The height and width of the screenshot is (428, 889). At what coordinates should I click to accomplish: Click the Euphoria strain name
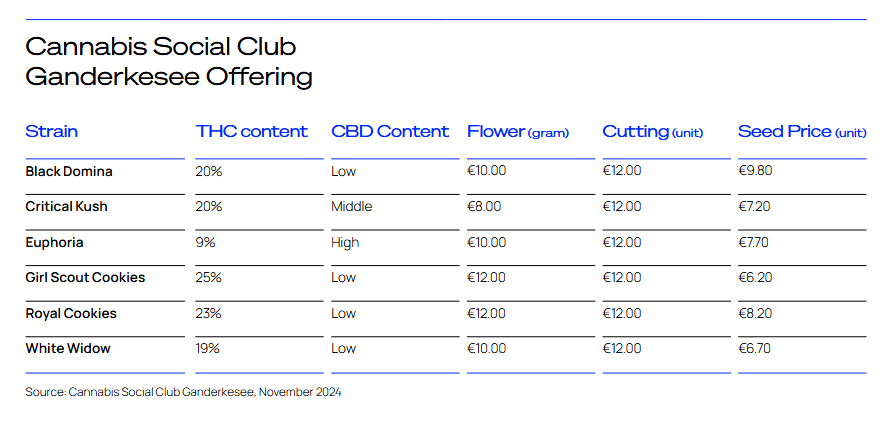[54, 243]
